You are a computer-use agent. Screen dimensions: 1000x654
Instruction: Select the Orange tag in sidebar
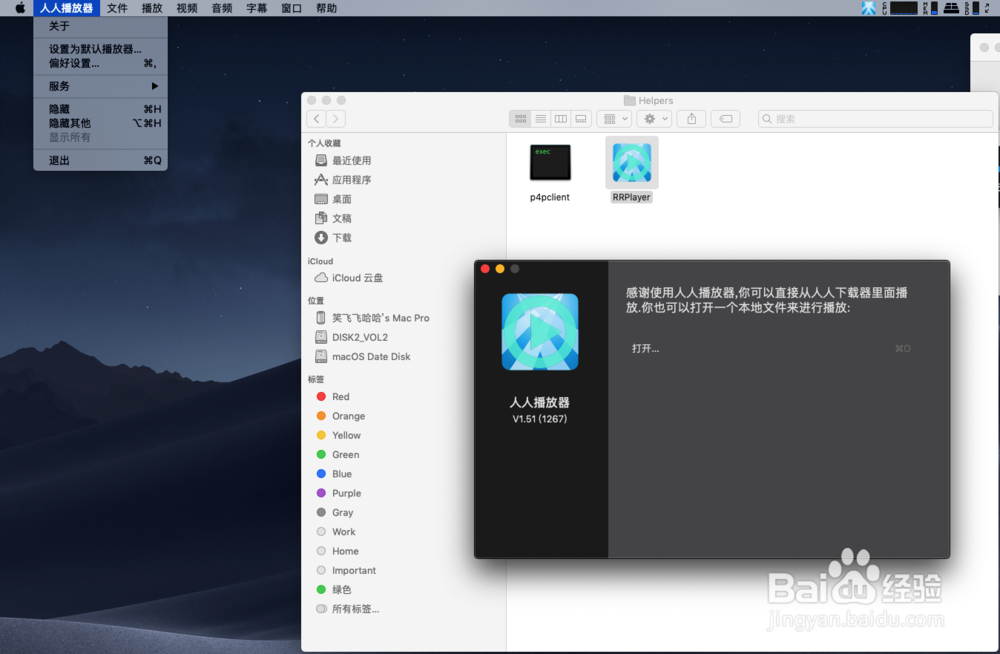click(341, 416)
